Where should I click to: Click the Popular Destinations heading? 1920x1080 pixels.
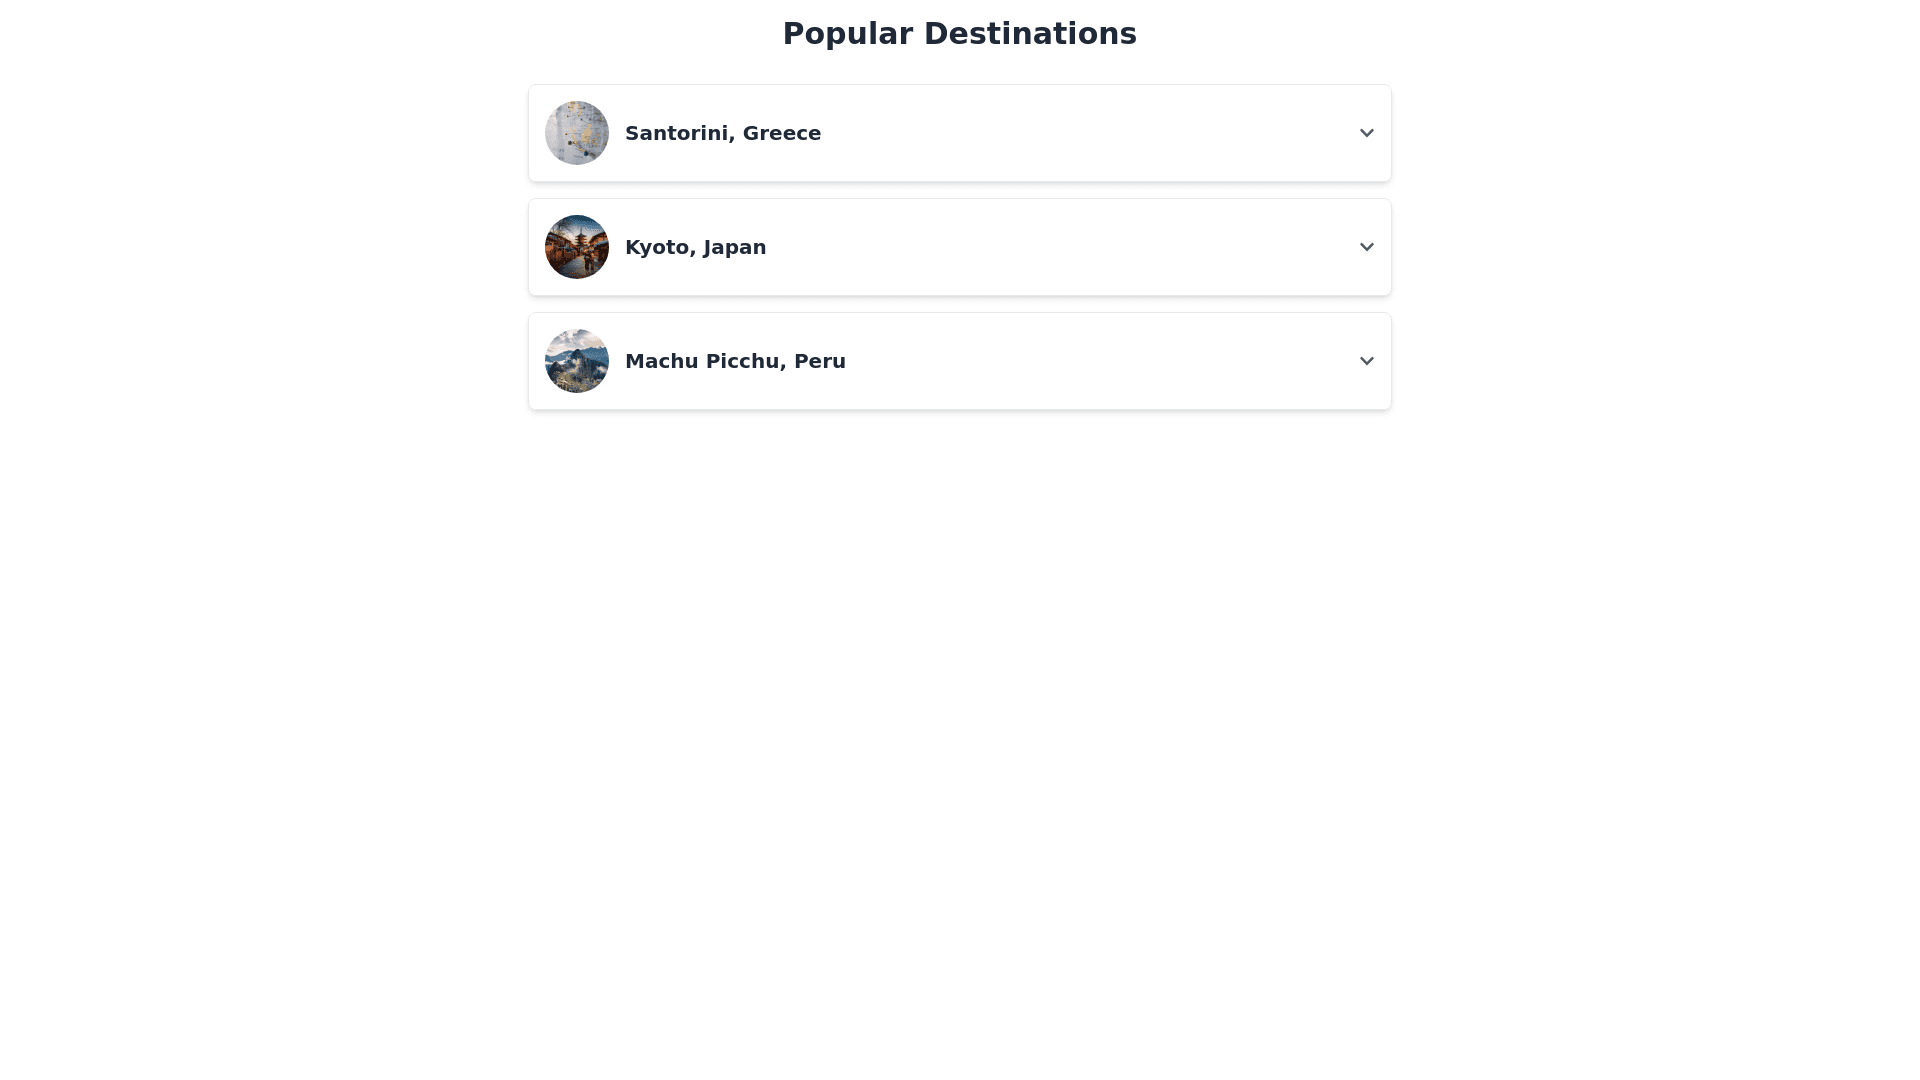[x=959, y=34]
